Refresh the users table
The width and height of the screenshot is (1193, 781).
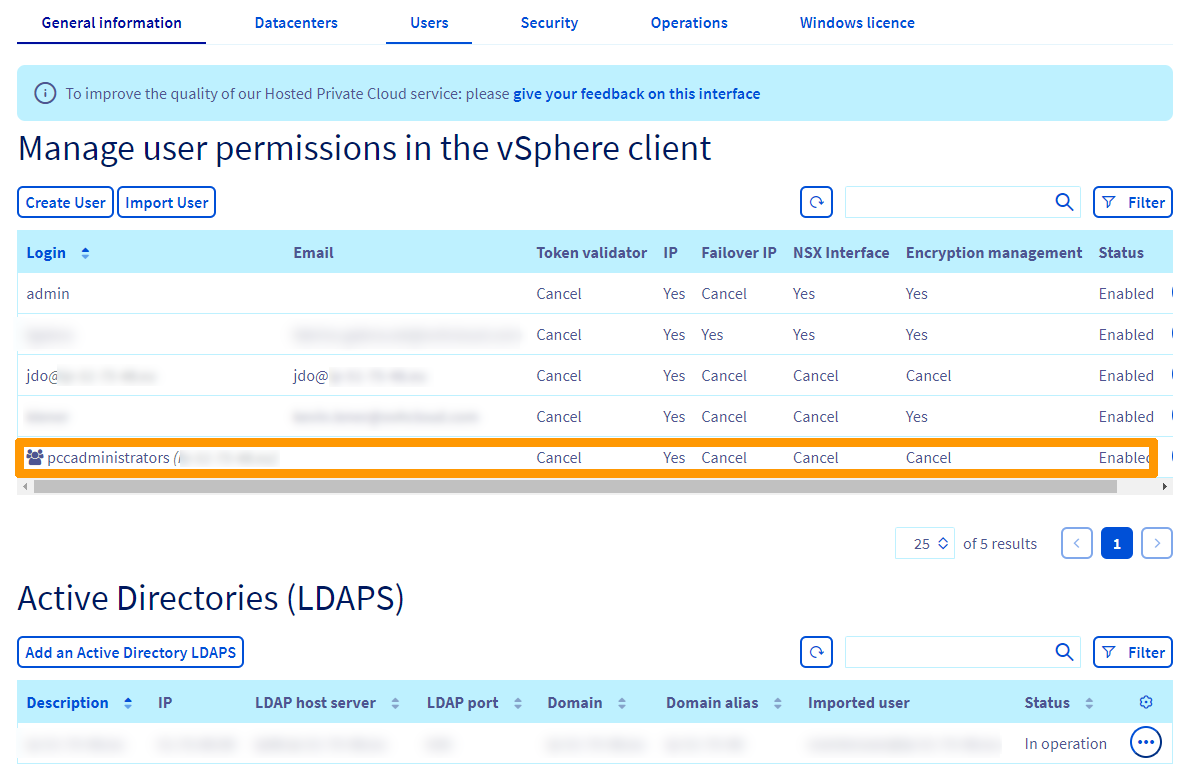click(816, 202)
